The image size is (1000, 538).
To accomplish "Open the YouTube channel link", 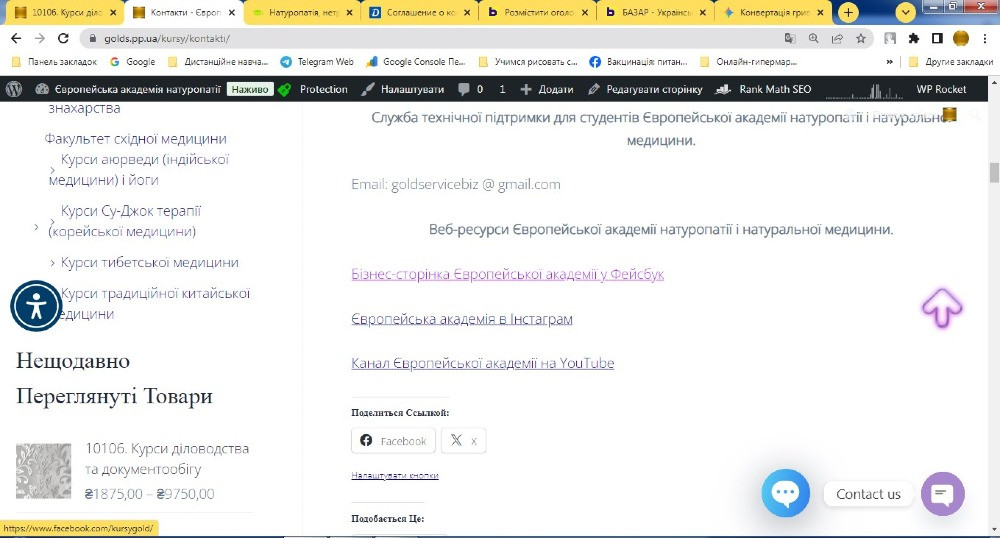I will (483, 363).
